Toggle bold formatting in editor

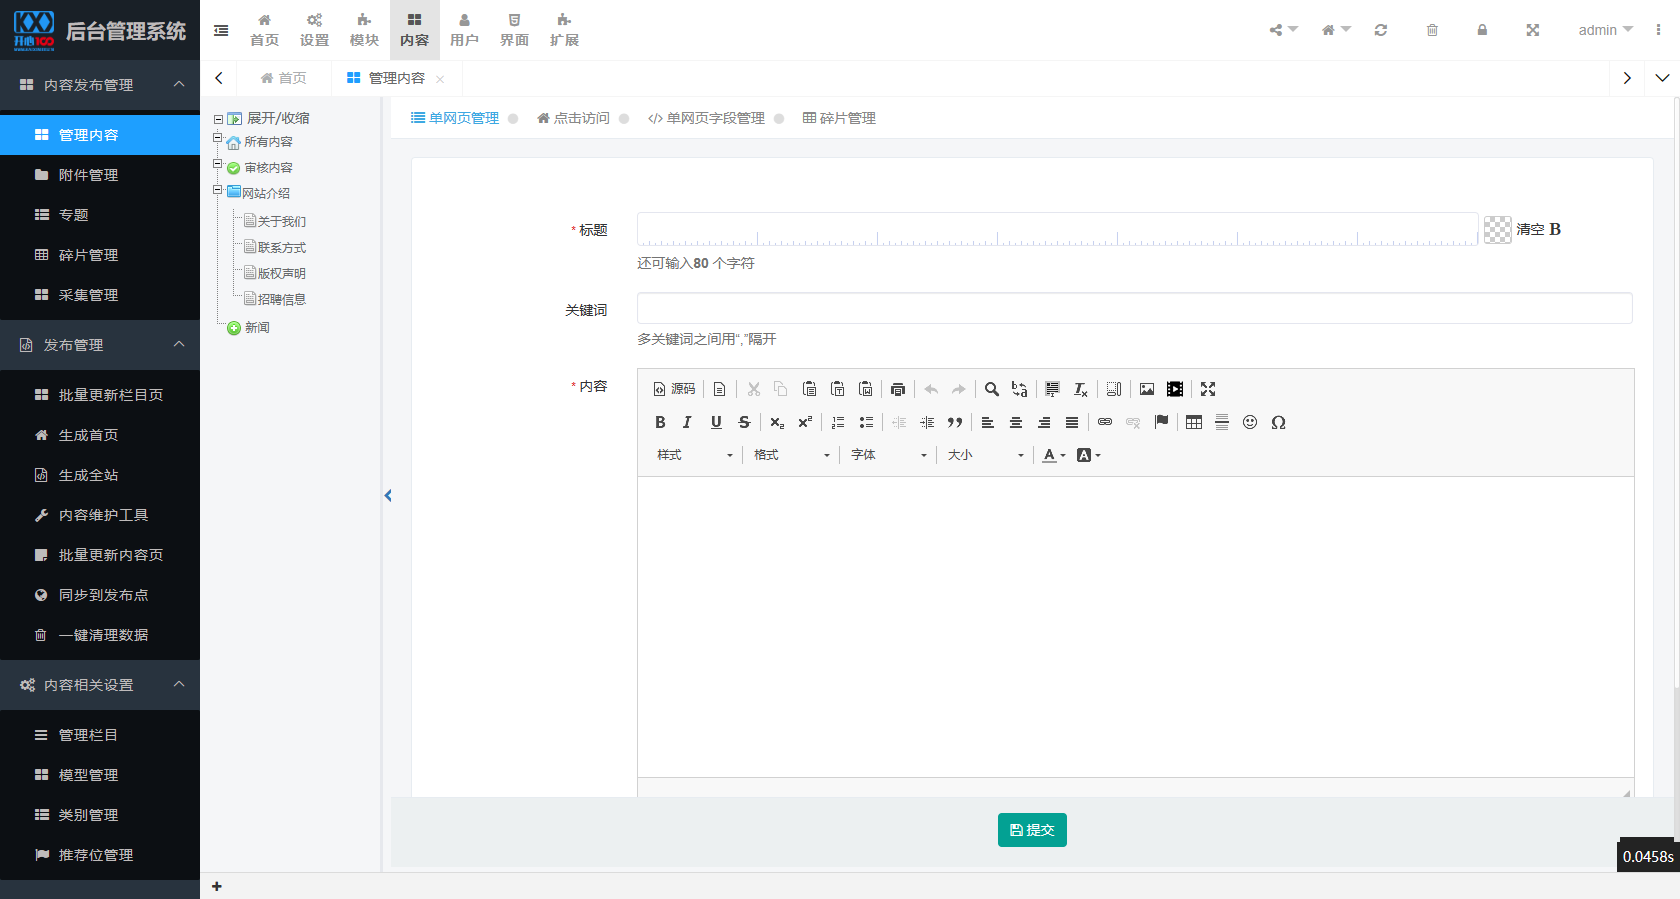(x=660, y=422)
